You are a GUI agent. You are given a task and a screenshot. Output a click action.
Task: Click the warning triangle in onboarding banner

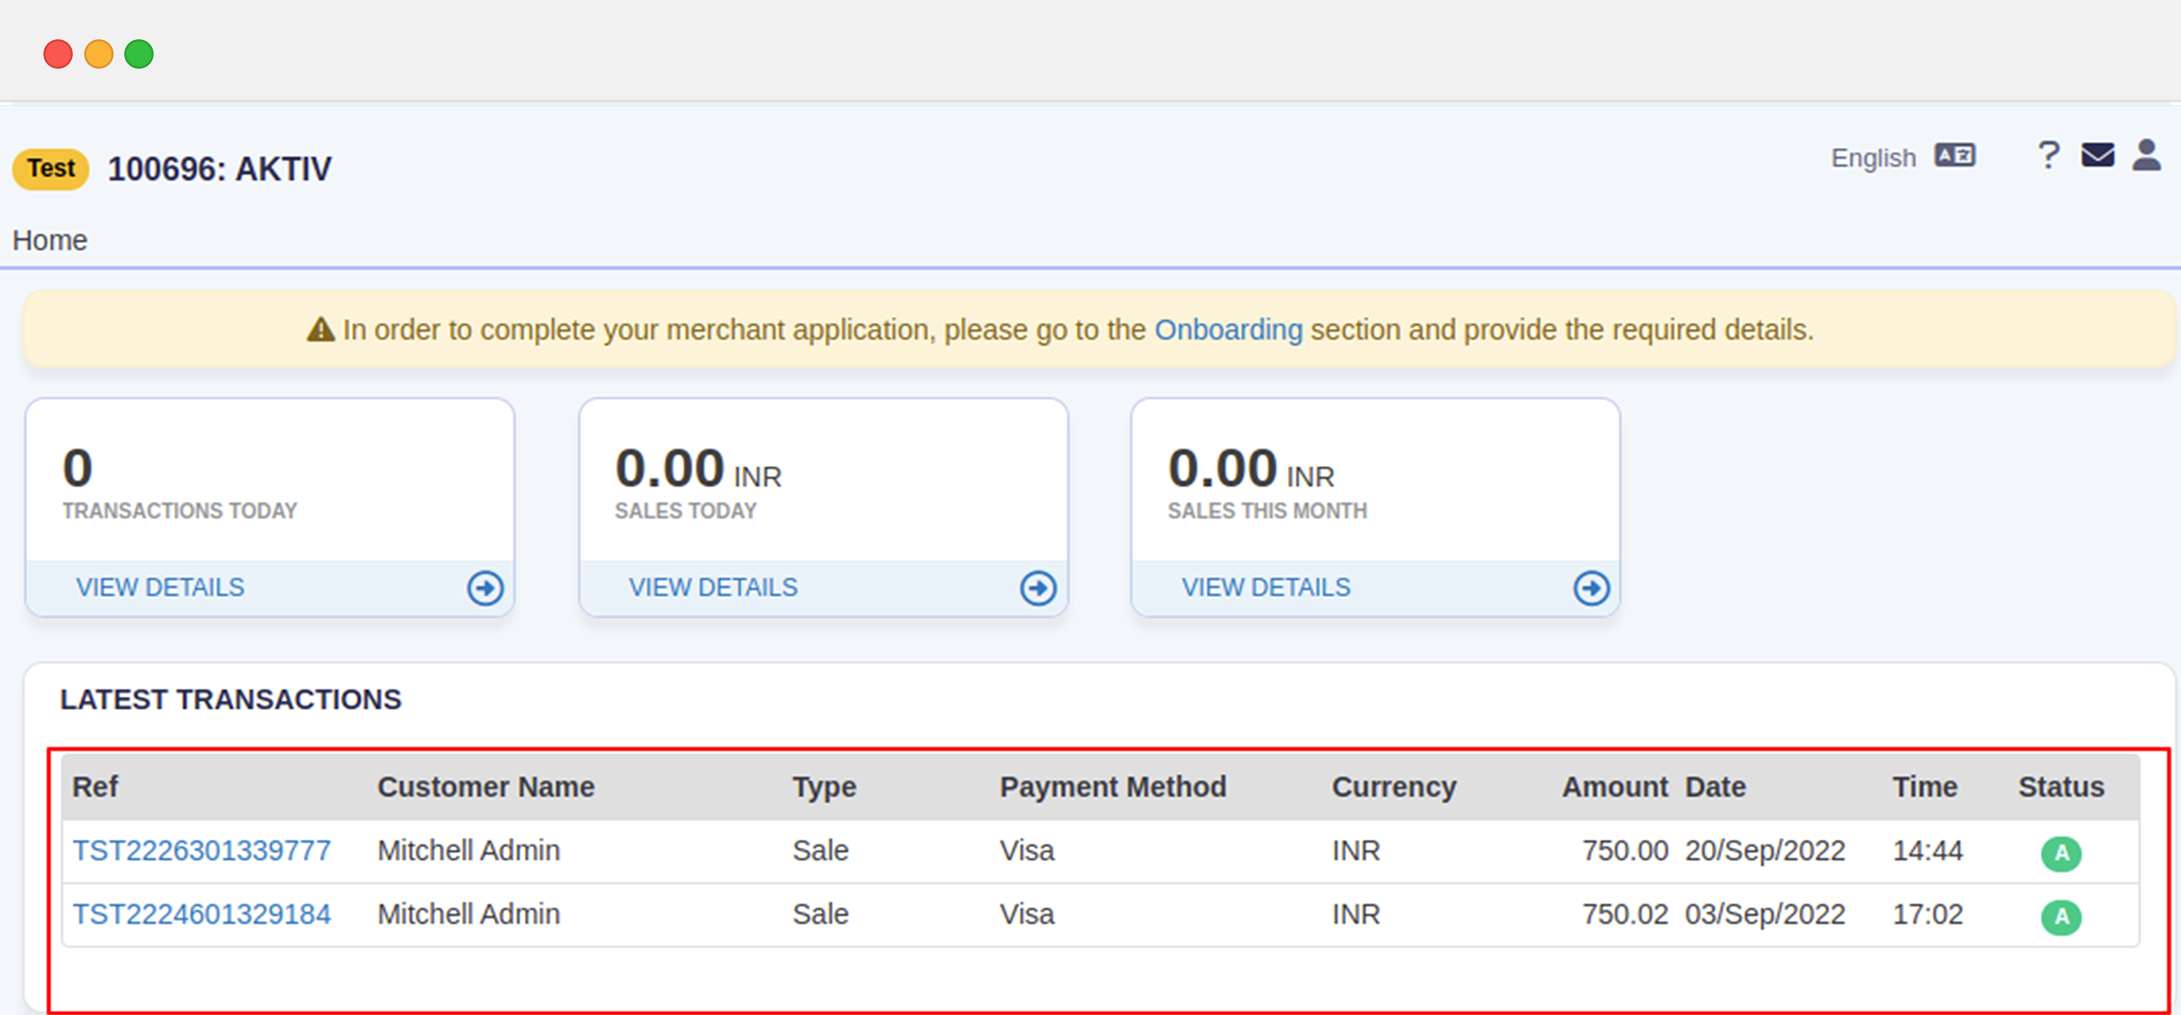coord(320,330)
